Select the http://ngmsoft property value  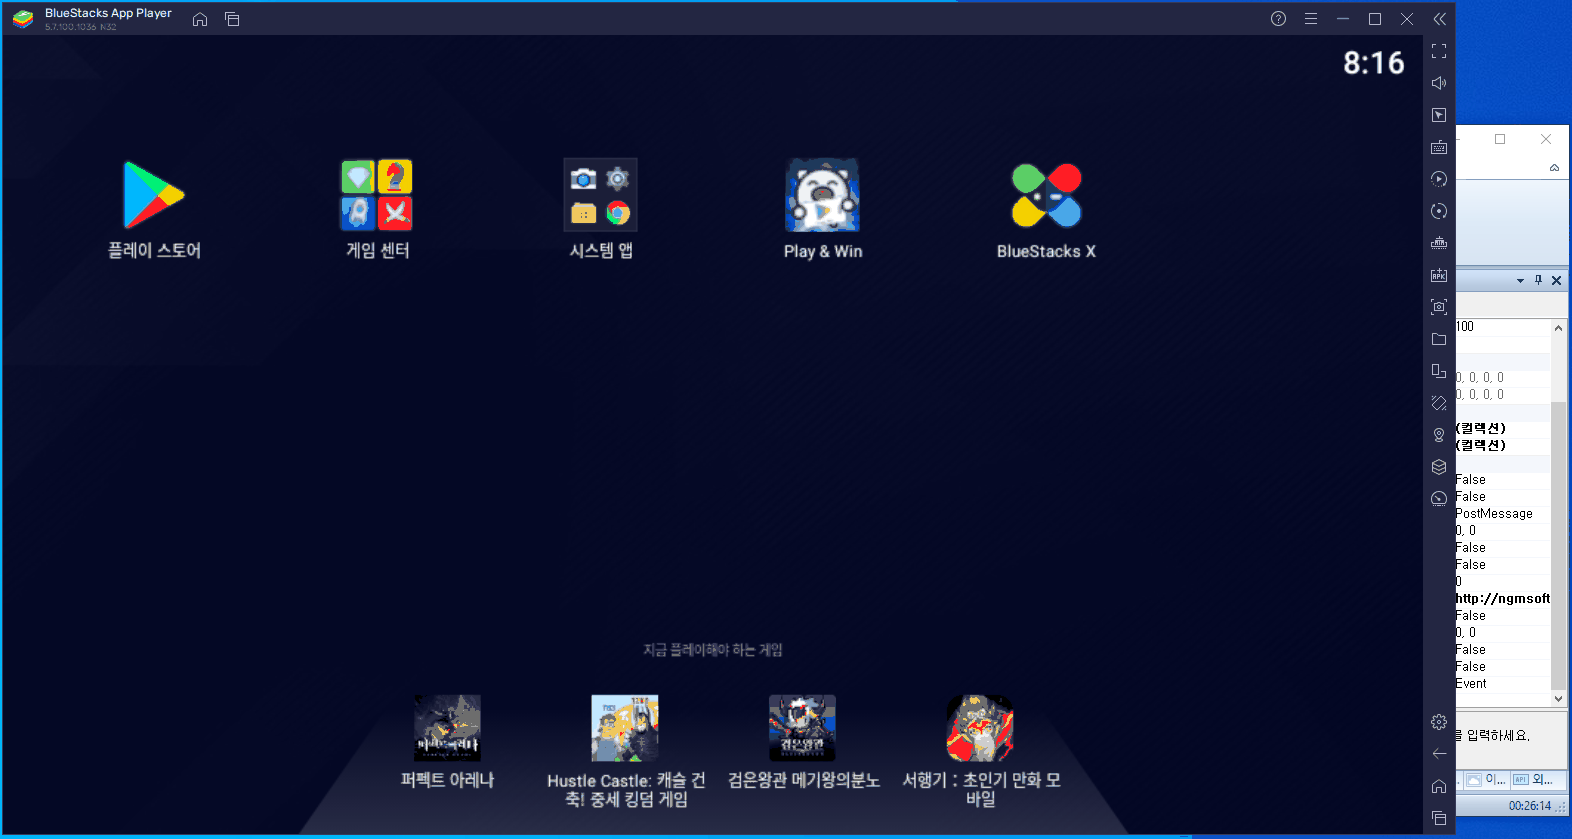pos(1503,599)
